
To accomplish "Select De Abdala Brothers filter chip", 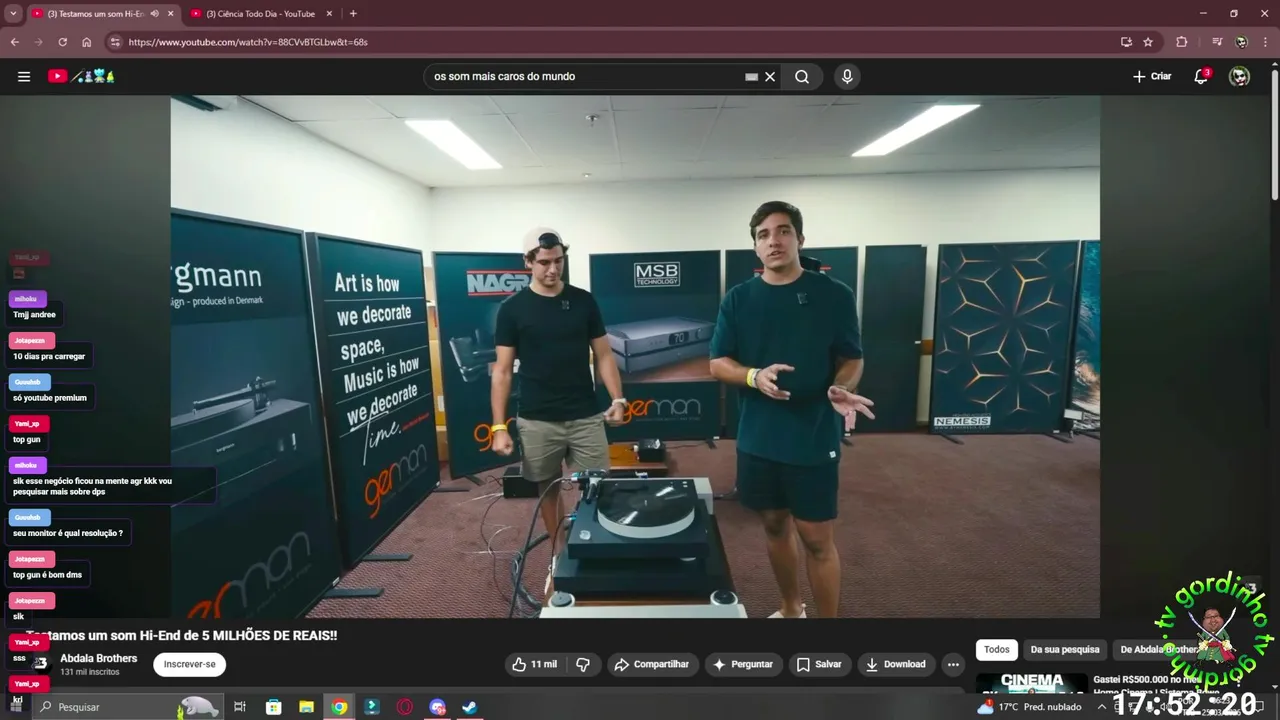I will [x=1160, y=649].
